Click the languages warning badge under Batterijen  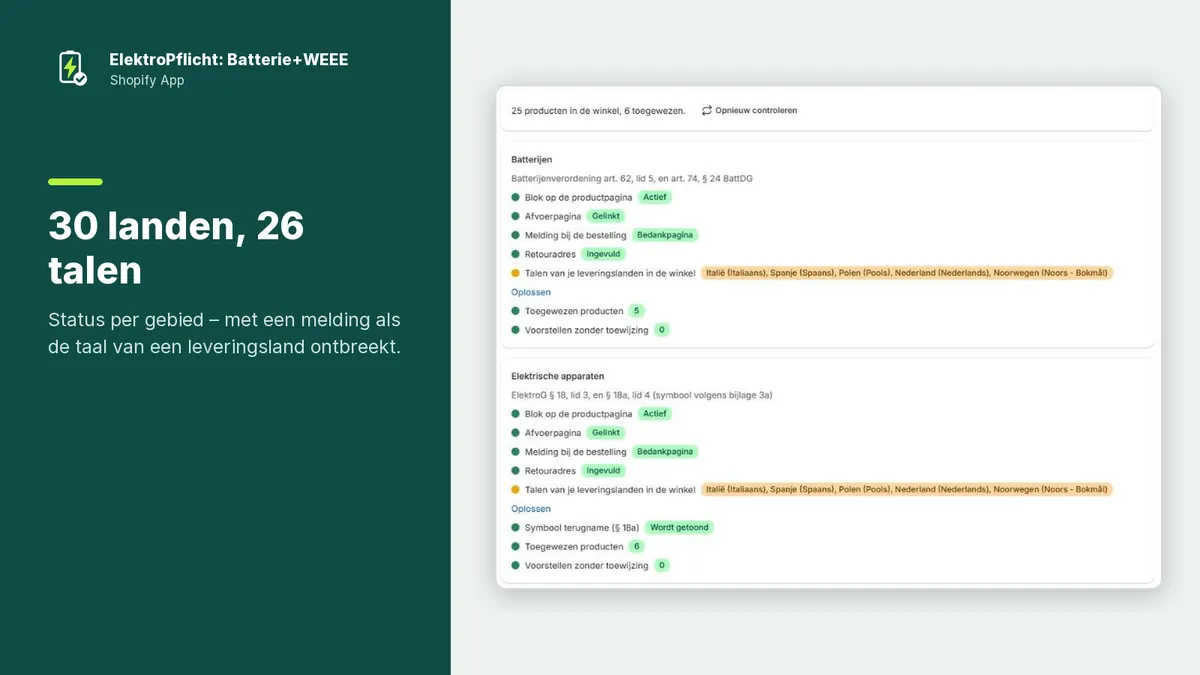(907, 273)
